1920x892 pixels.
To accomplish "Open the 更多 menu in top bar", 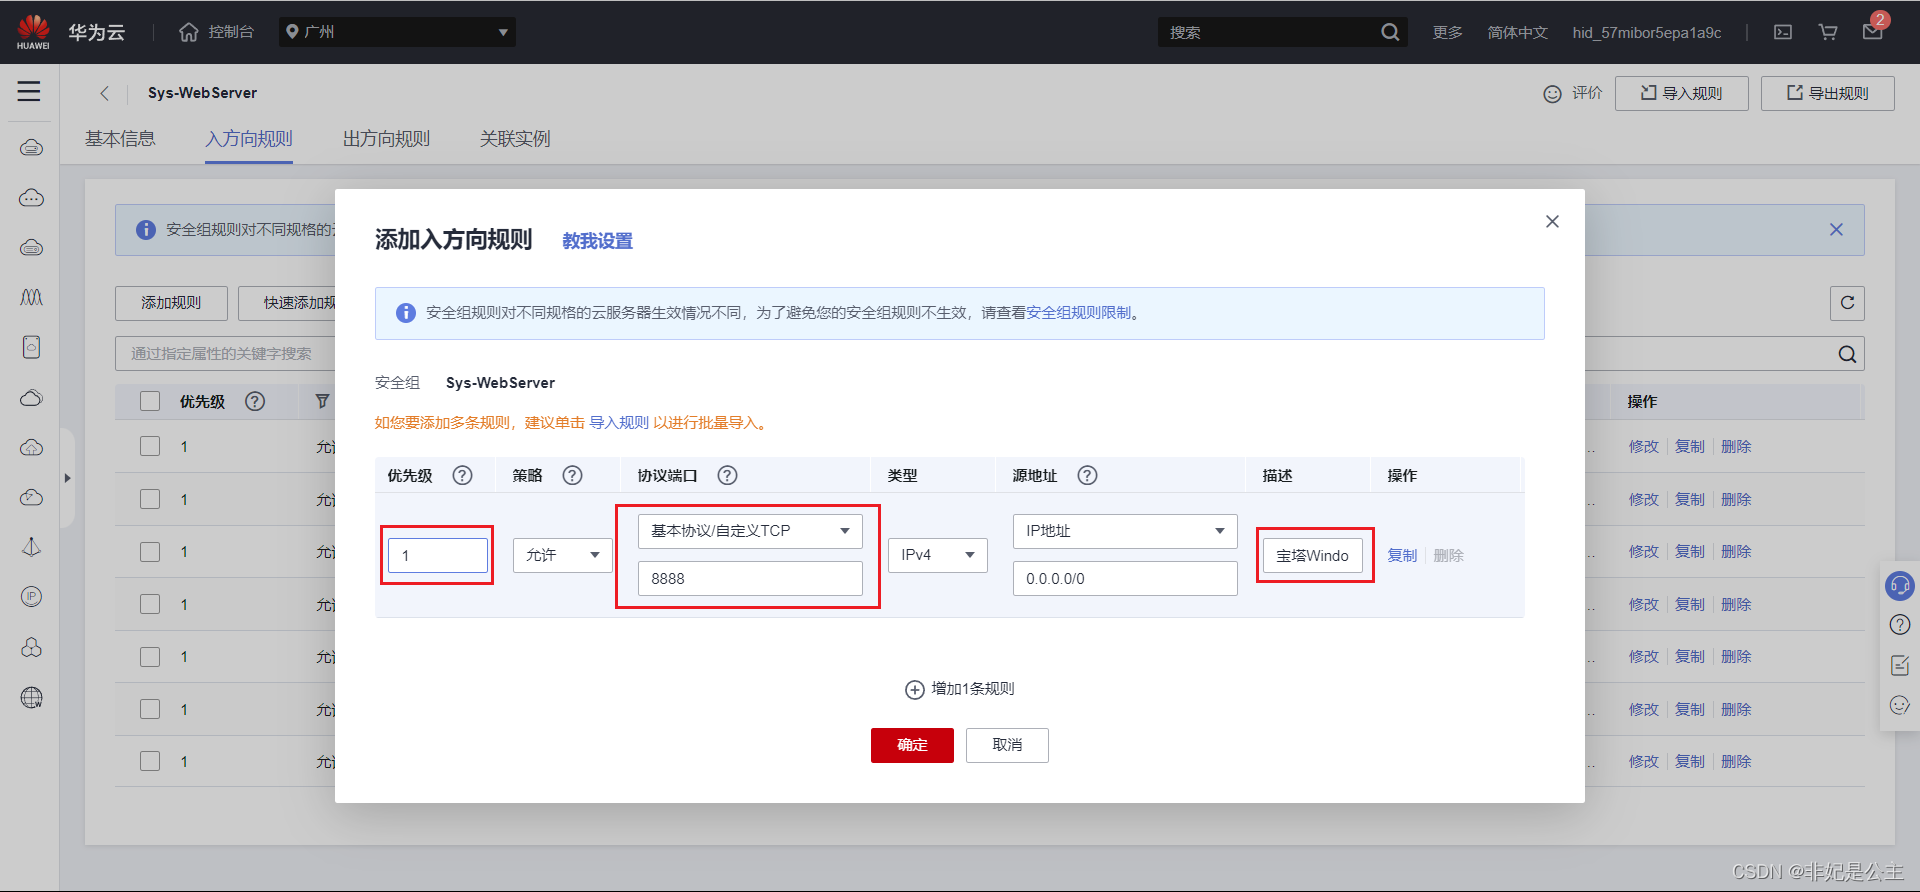I will [1447, 32].
